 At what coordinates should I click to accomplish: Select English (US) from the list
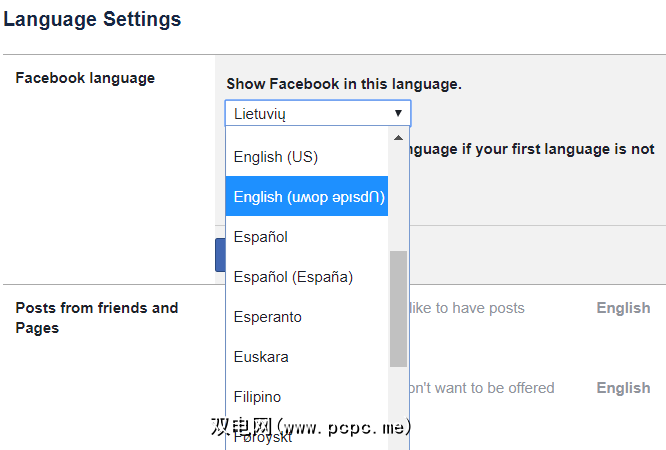coord(276,157)
